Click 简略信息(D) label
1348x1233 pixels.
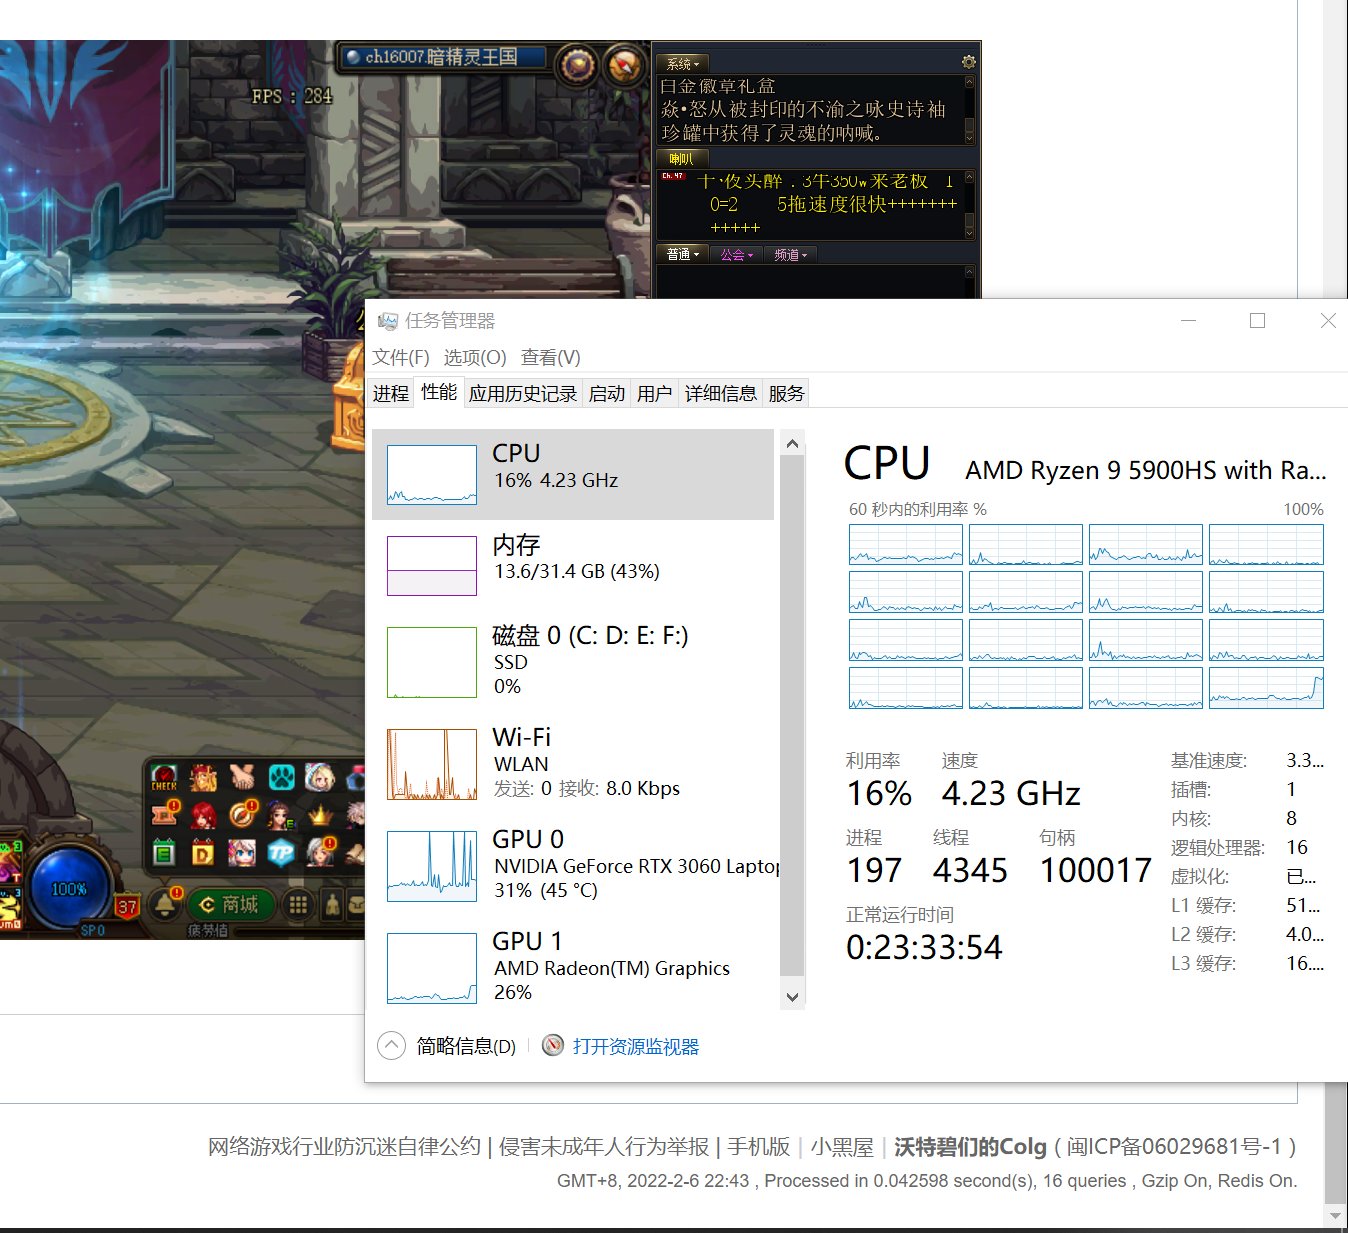click(466, 1046)
